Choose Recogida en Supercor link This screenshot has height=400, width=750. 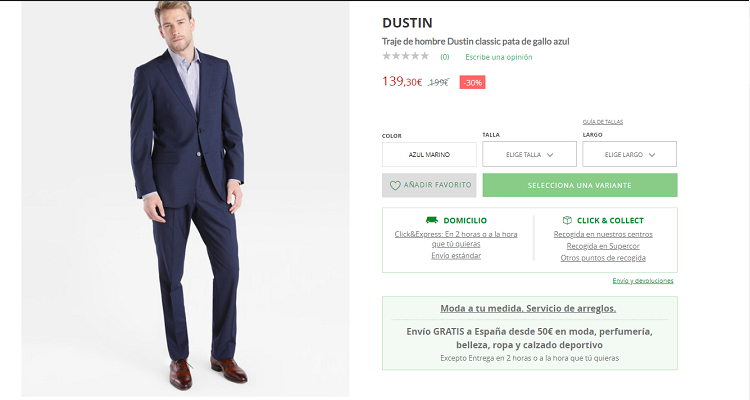pyautogui.click(x=602, y=246)
